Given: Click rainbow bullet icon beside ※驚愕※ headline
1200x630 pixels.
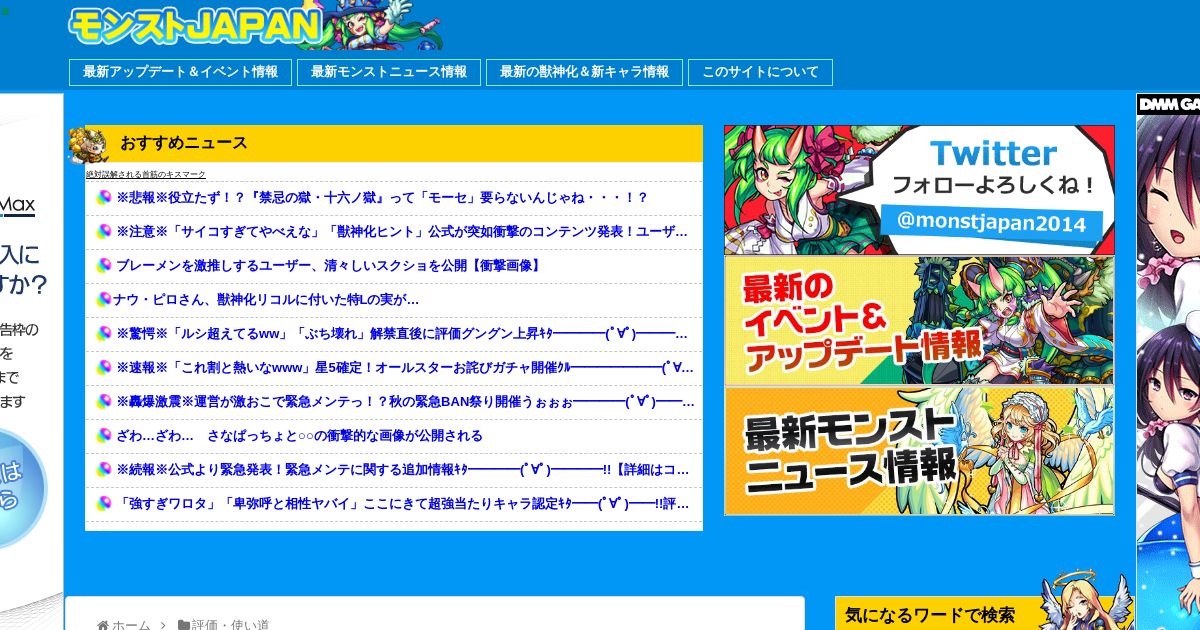Looking at the screenshot, I should click(x=103, y=334).
